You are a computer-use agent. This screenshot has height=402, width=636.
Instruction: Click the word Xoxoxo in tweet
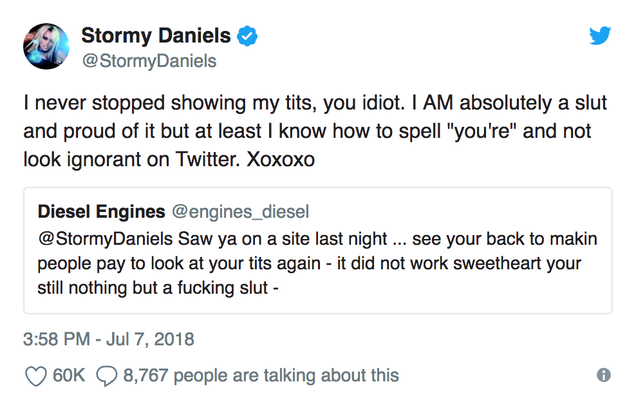tap(280, 159)
